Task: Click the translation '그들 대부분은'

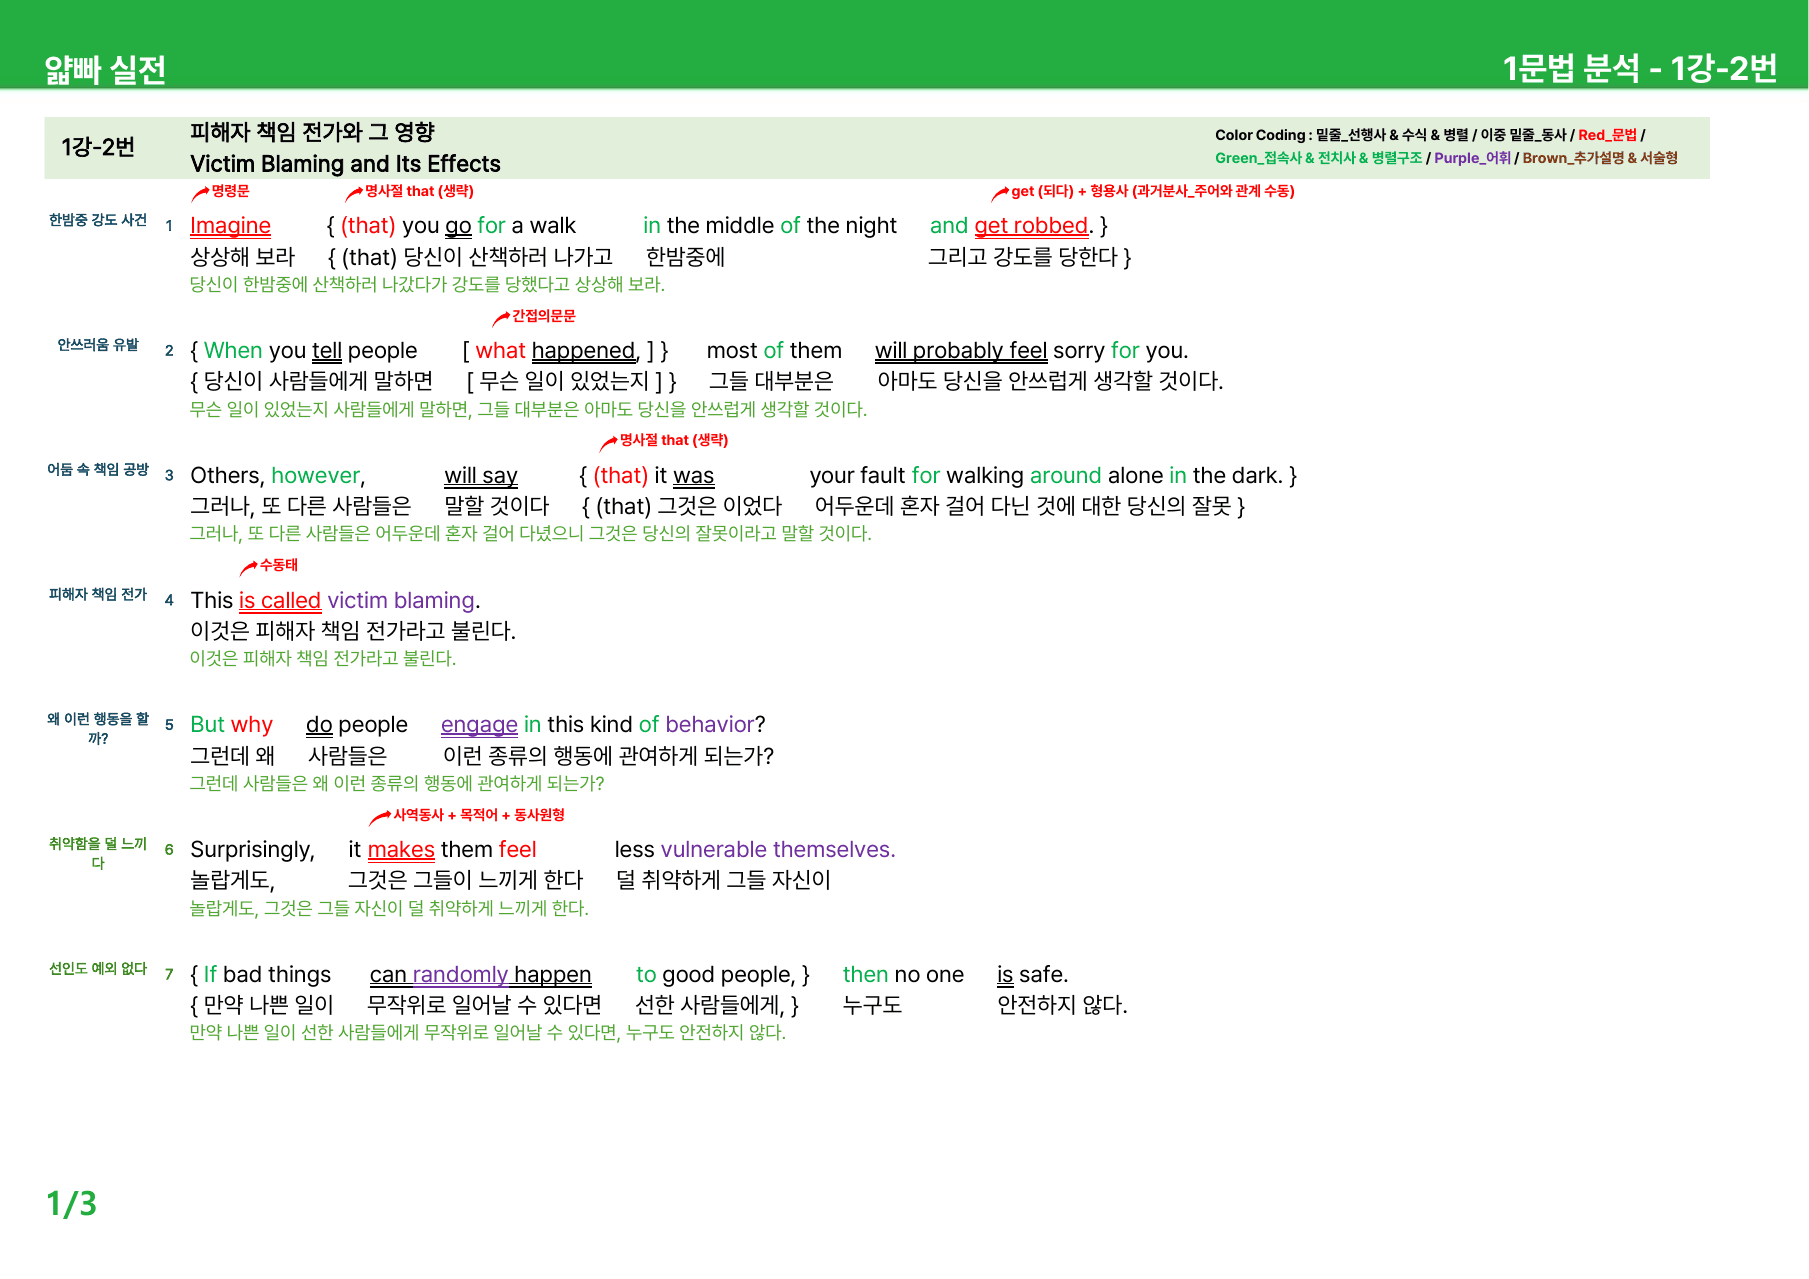Action: click(771, 381)
